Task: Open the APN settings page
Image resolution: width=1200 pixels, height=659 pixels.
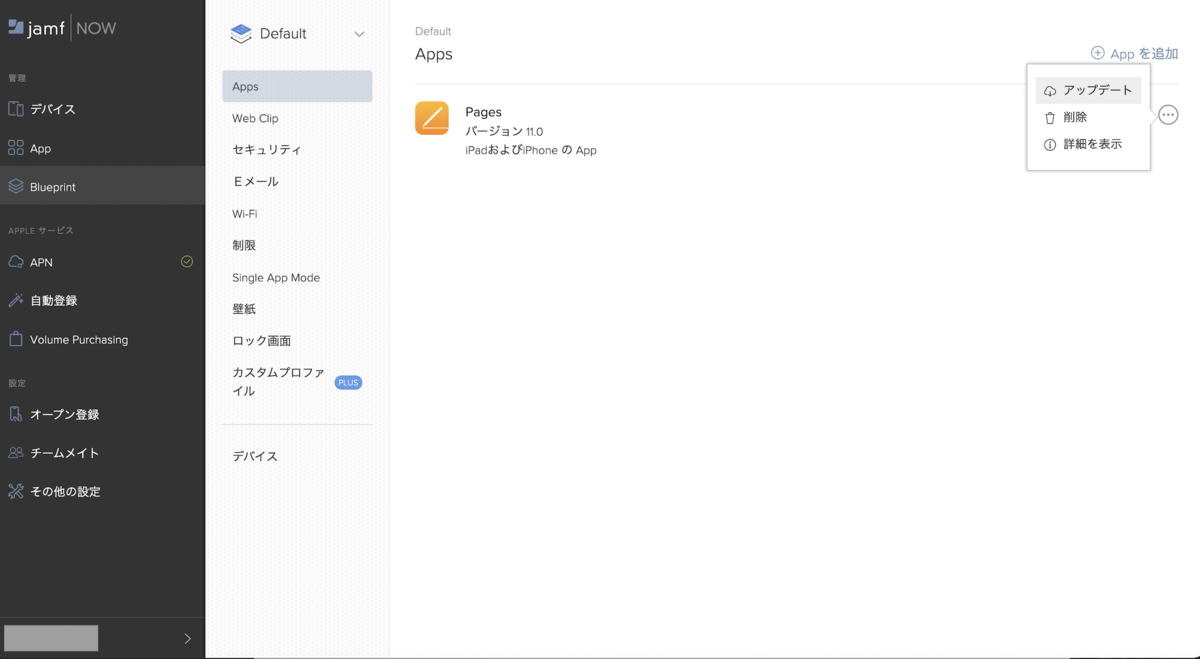Action: 102,262
